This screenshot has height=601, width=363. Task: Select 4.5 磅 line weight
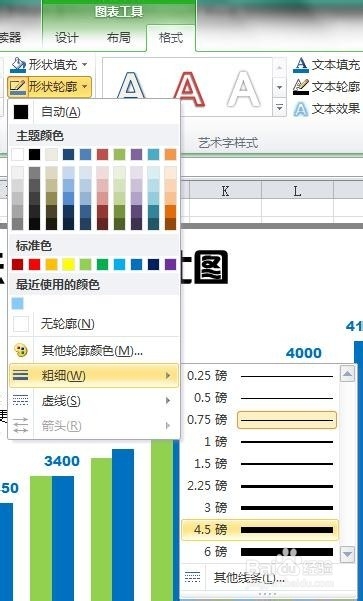[260, 530]
